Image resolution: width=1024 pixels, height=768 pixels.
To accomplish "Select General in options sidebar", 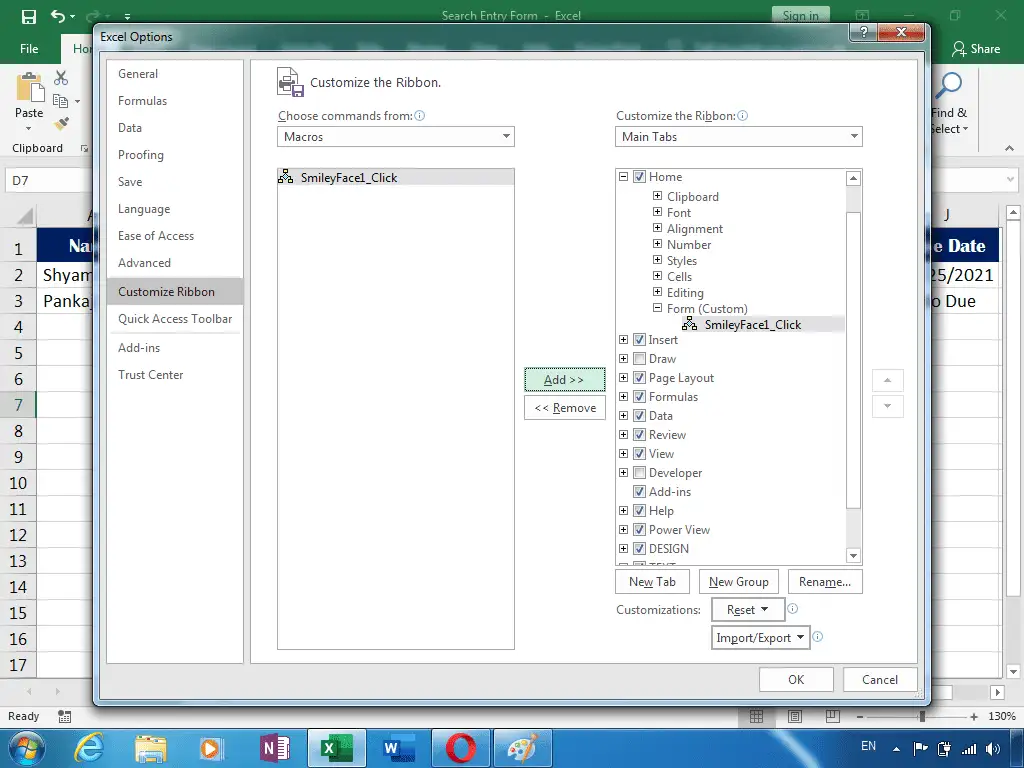I will [x=175, y=74].
